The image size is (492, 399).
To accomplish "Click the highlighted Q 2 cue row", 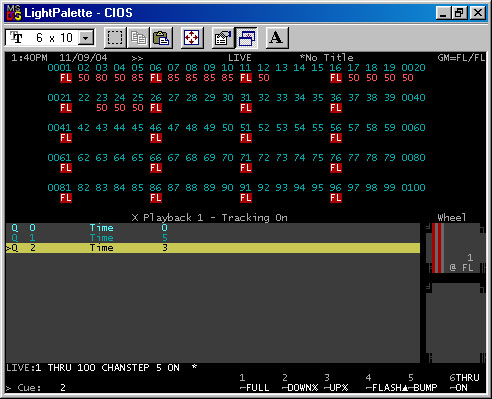I will point(213,248).
